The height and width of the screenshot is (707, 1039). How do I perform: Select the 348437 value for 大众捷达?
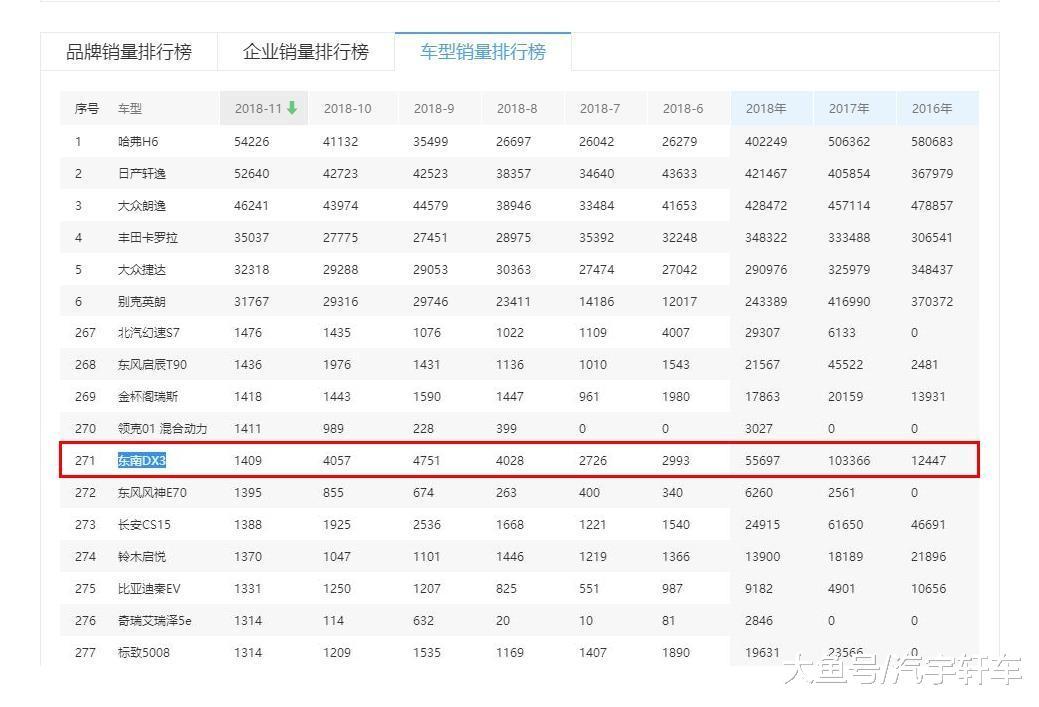[x=932, y=270]
